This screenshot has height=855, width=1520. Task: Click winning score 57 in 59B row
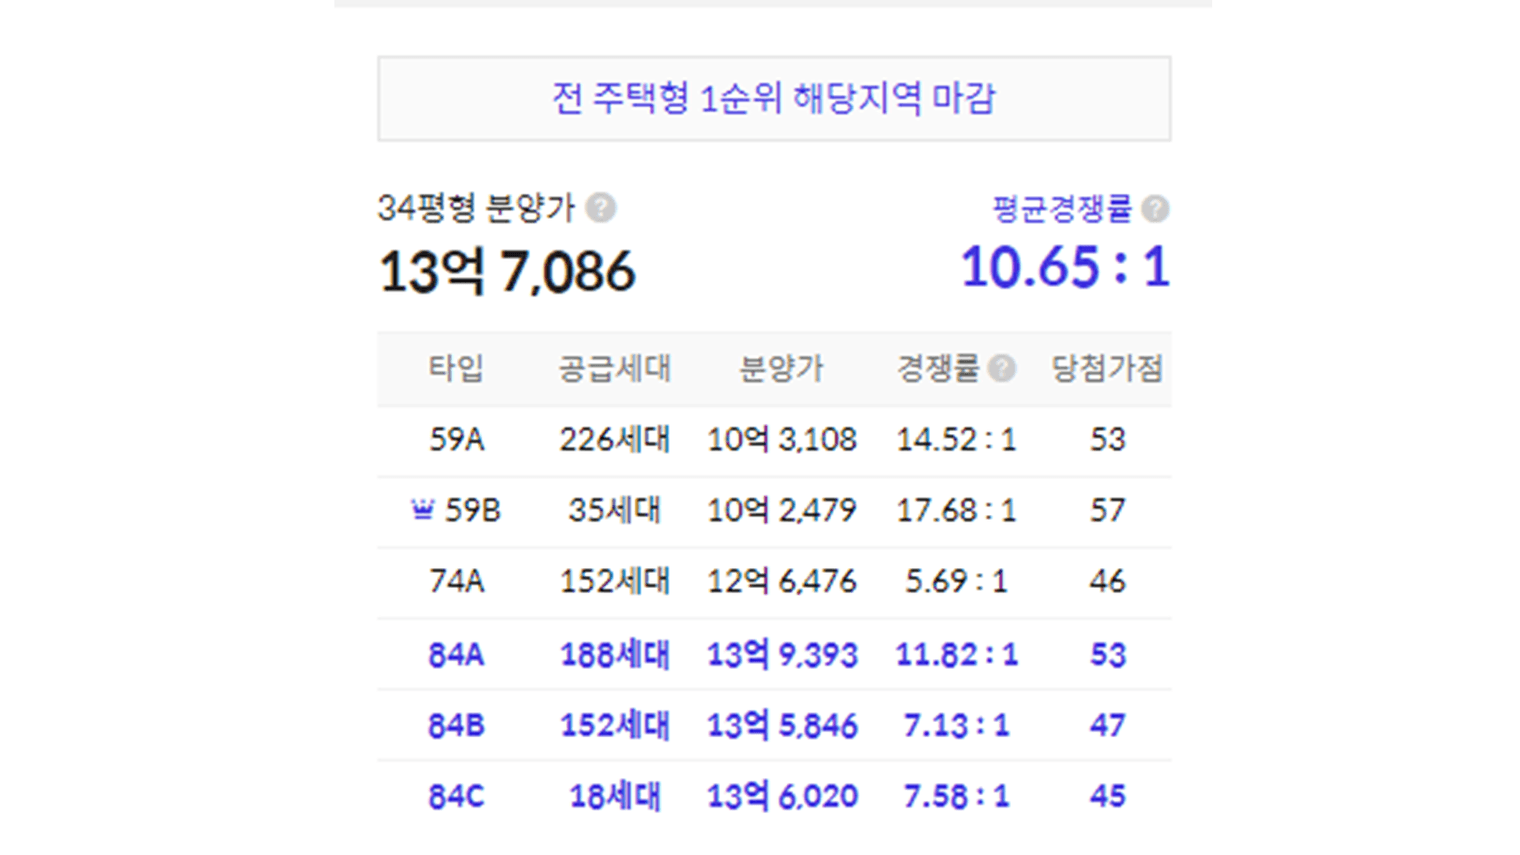1107,510
